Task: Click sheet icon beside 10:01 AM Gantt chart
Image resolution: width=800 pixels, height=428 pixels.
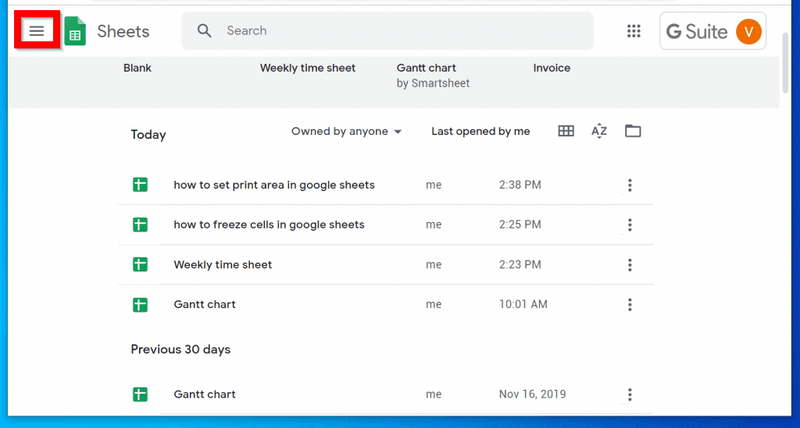Action: click(x=140, y=305)
